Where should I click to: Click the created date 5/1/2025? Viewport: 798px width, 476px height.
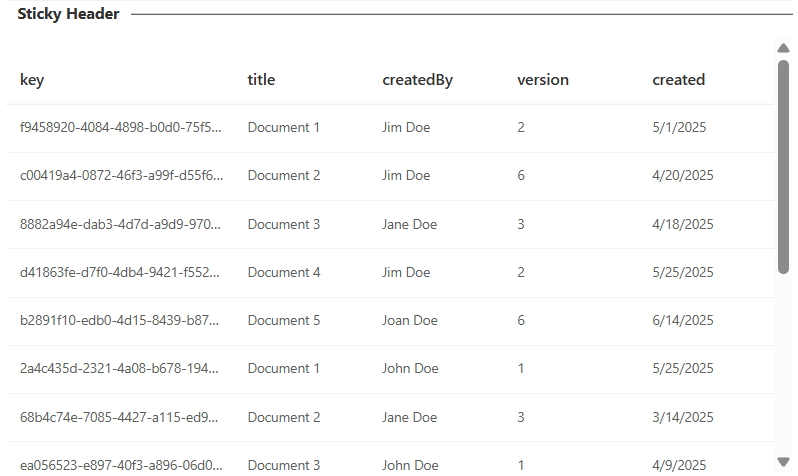pyautogui.click(x=678, y=128)
